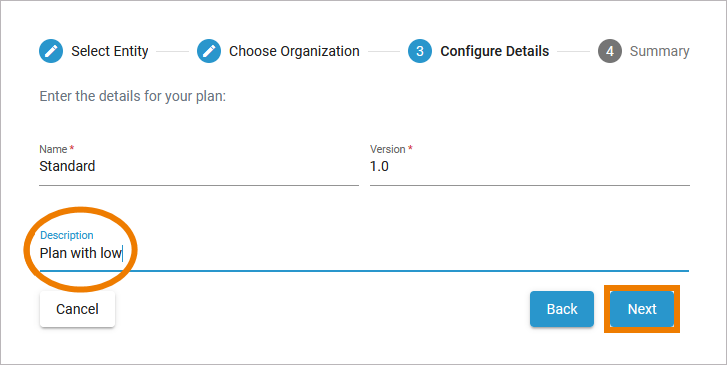Click the red asterisk next to Version
The width and height of the screenshot is (727, 365).
click(x=410, y=148)
